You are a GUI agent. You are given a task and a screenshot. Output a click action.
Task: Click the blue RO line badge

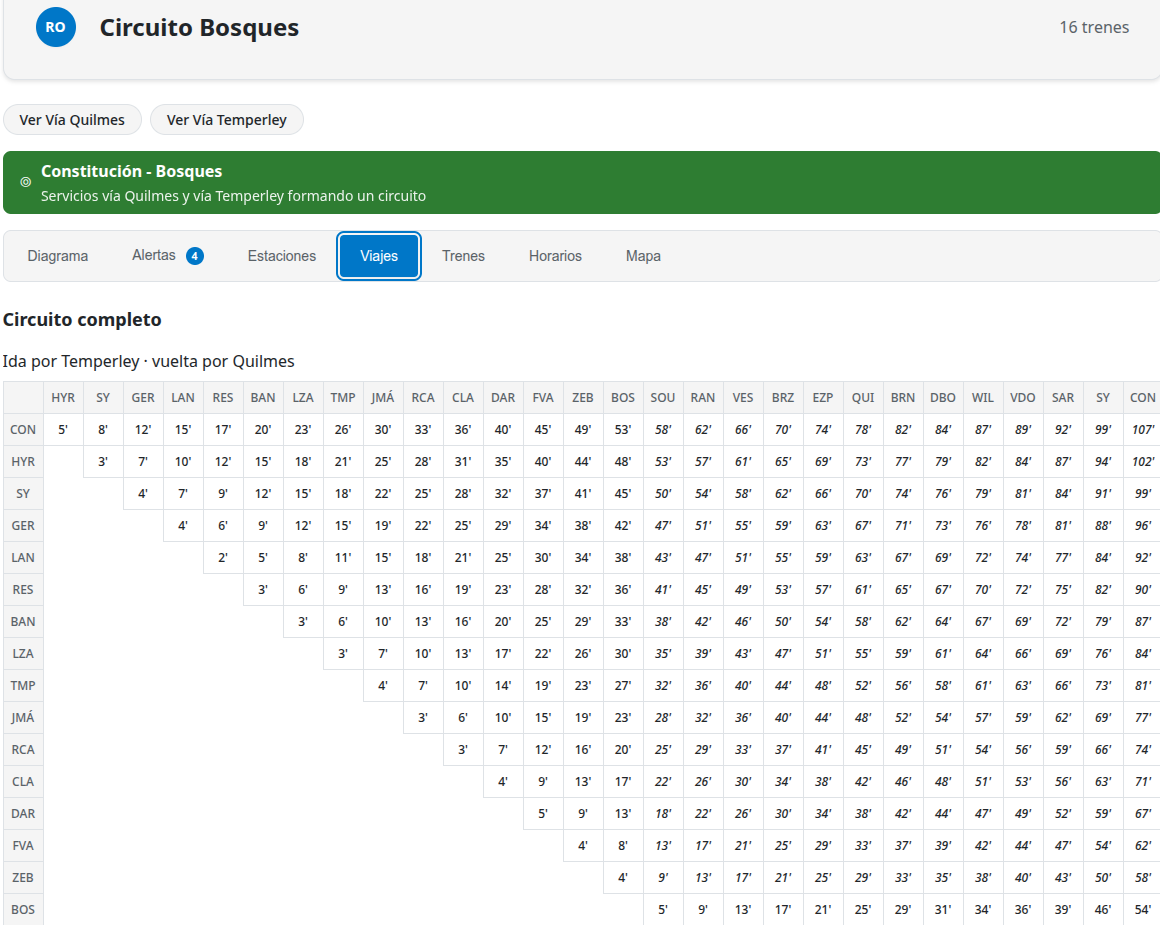coord(55,27)
